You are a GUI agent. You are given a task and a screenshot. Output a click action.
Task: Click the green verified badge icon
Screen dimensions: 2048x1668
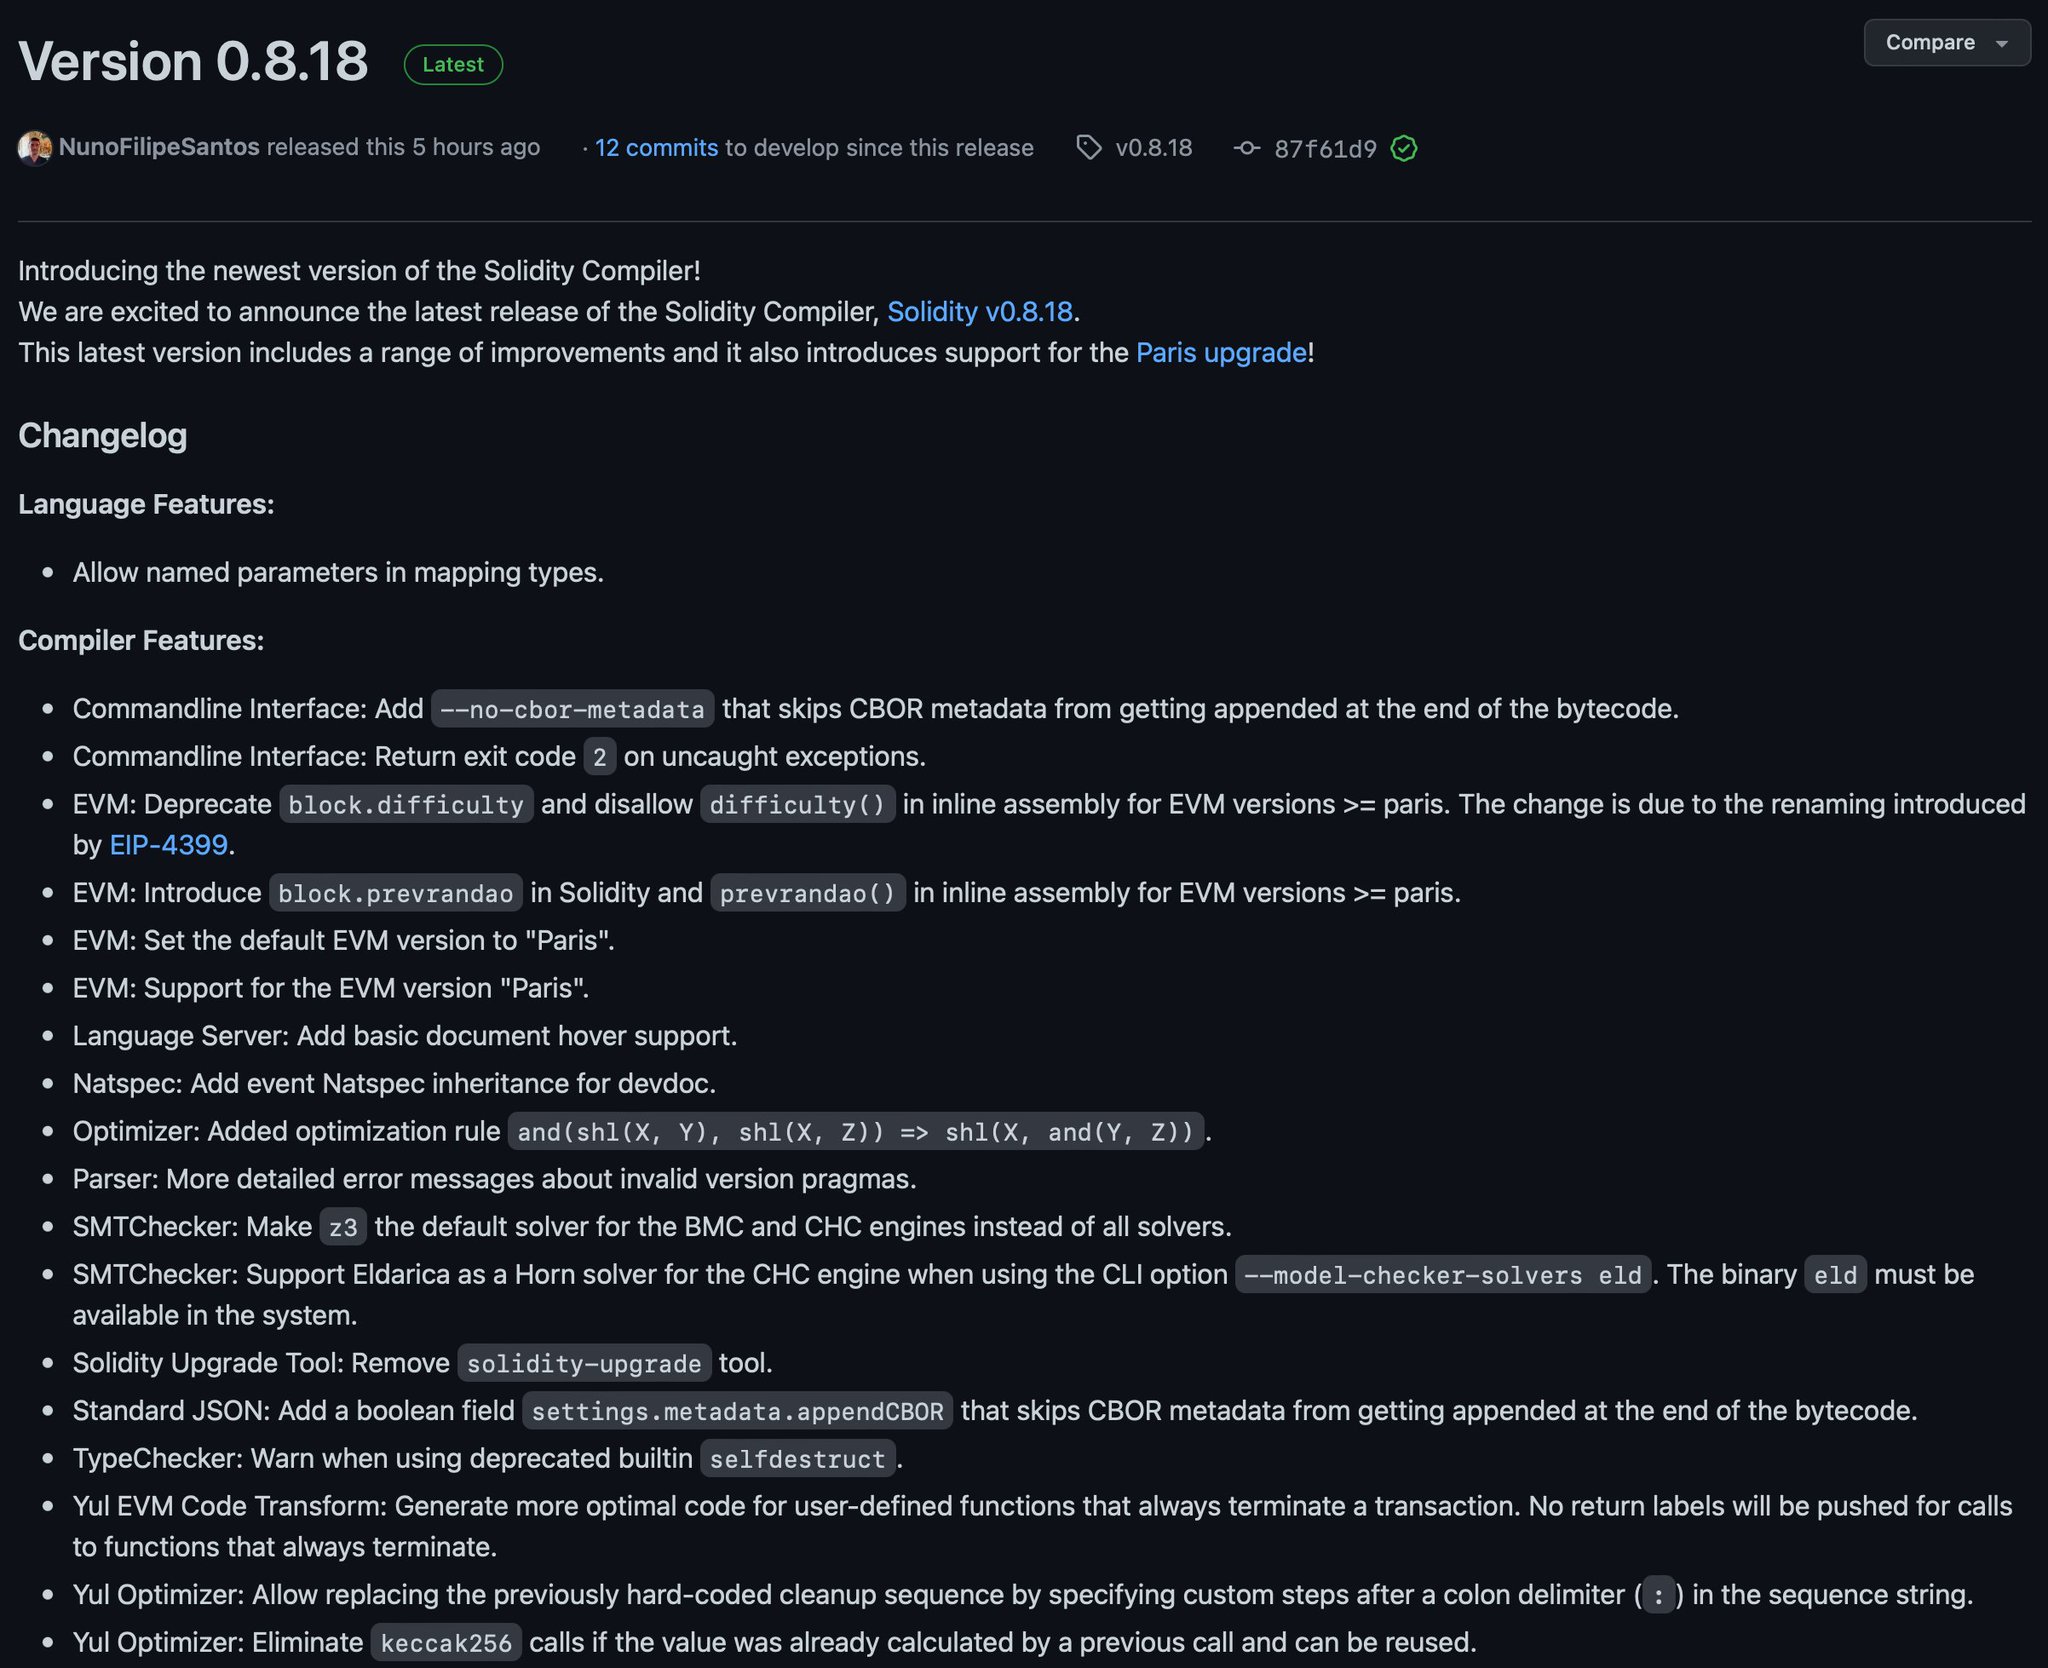tap(1404, 149)
